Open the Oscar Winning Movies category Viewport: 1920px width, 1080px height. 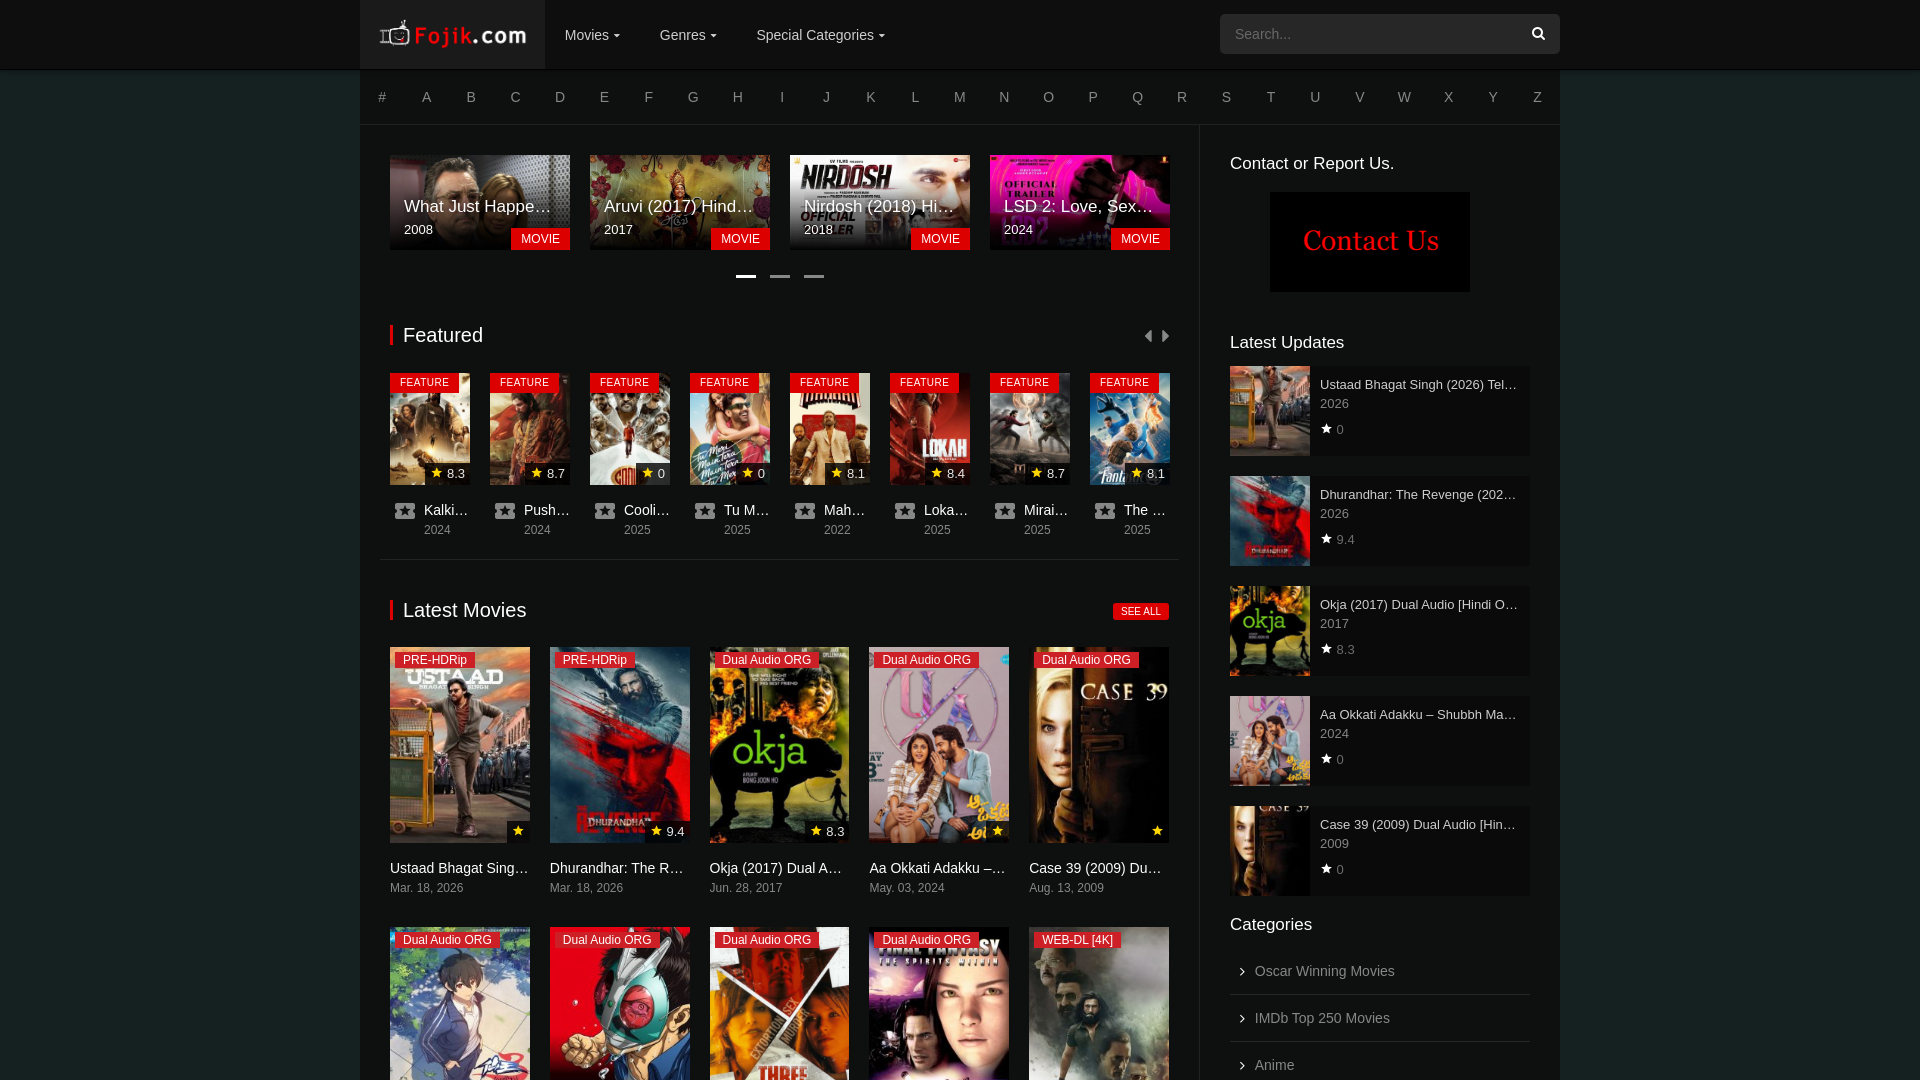click(1324, 971)
